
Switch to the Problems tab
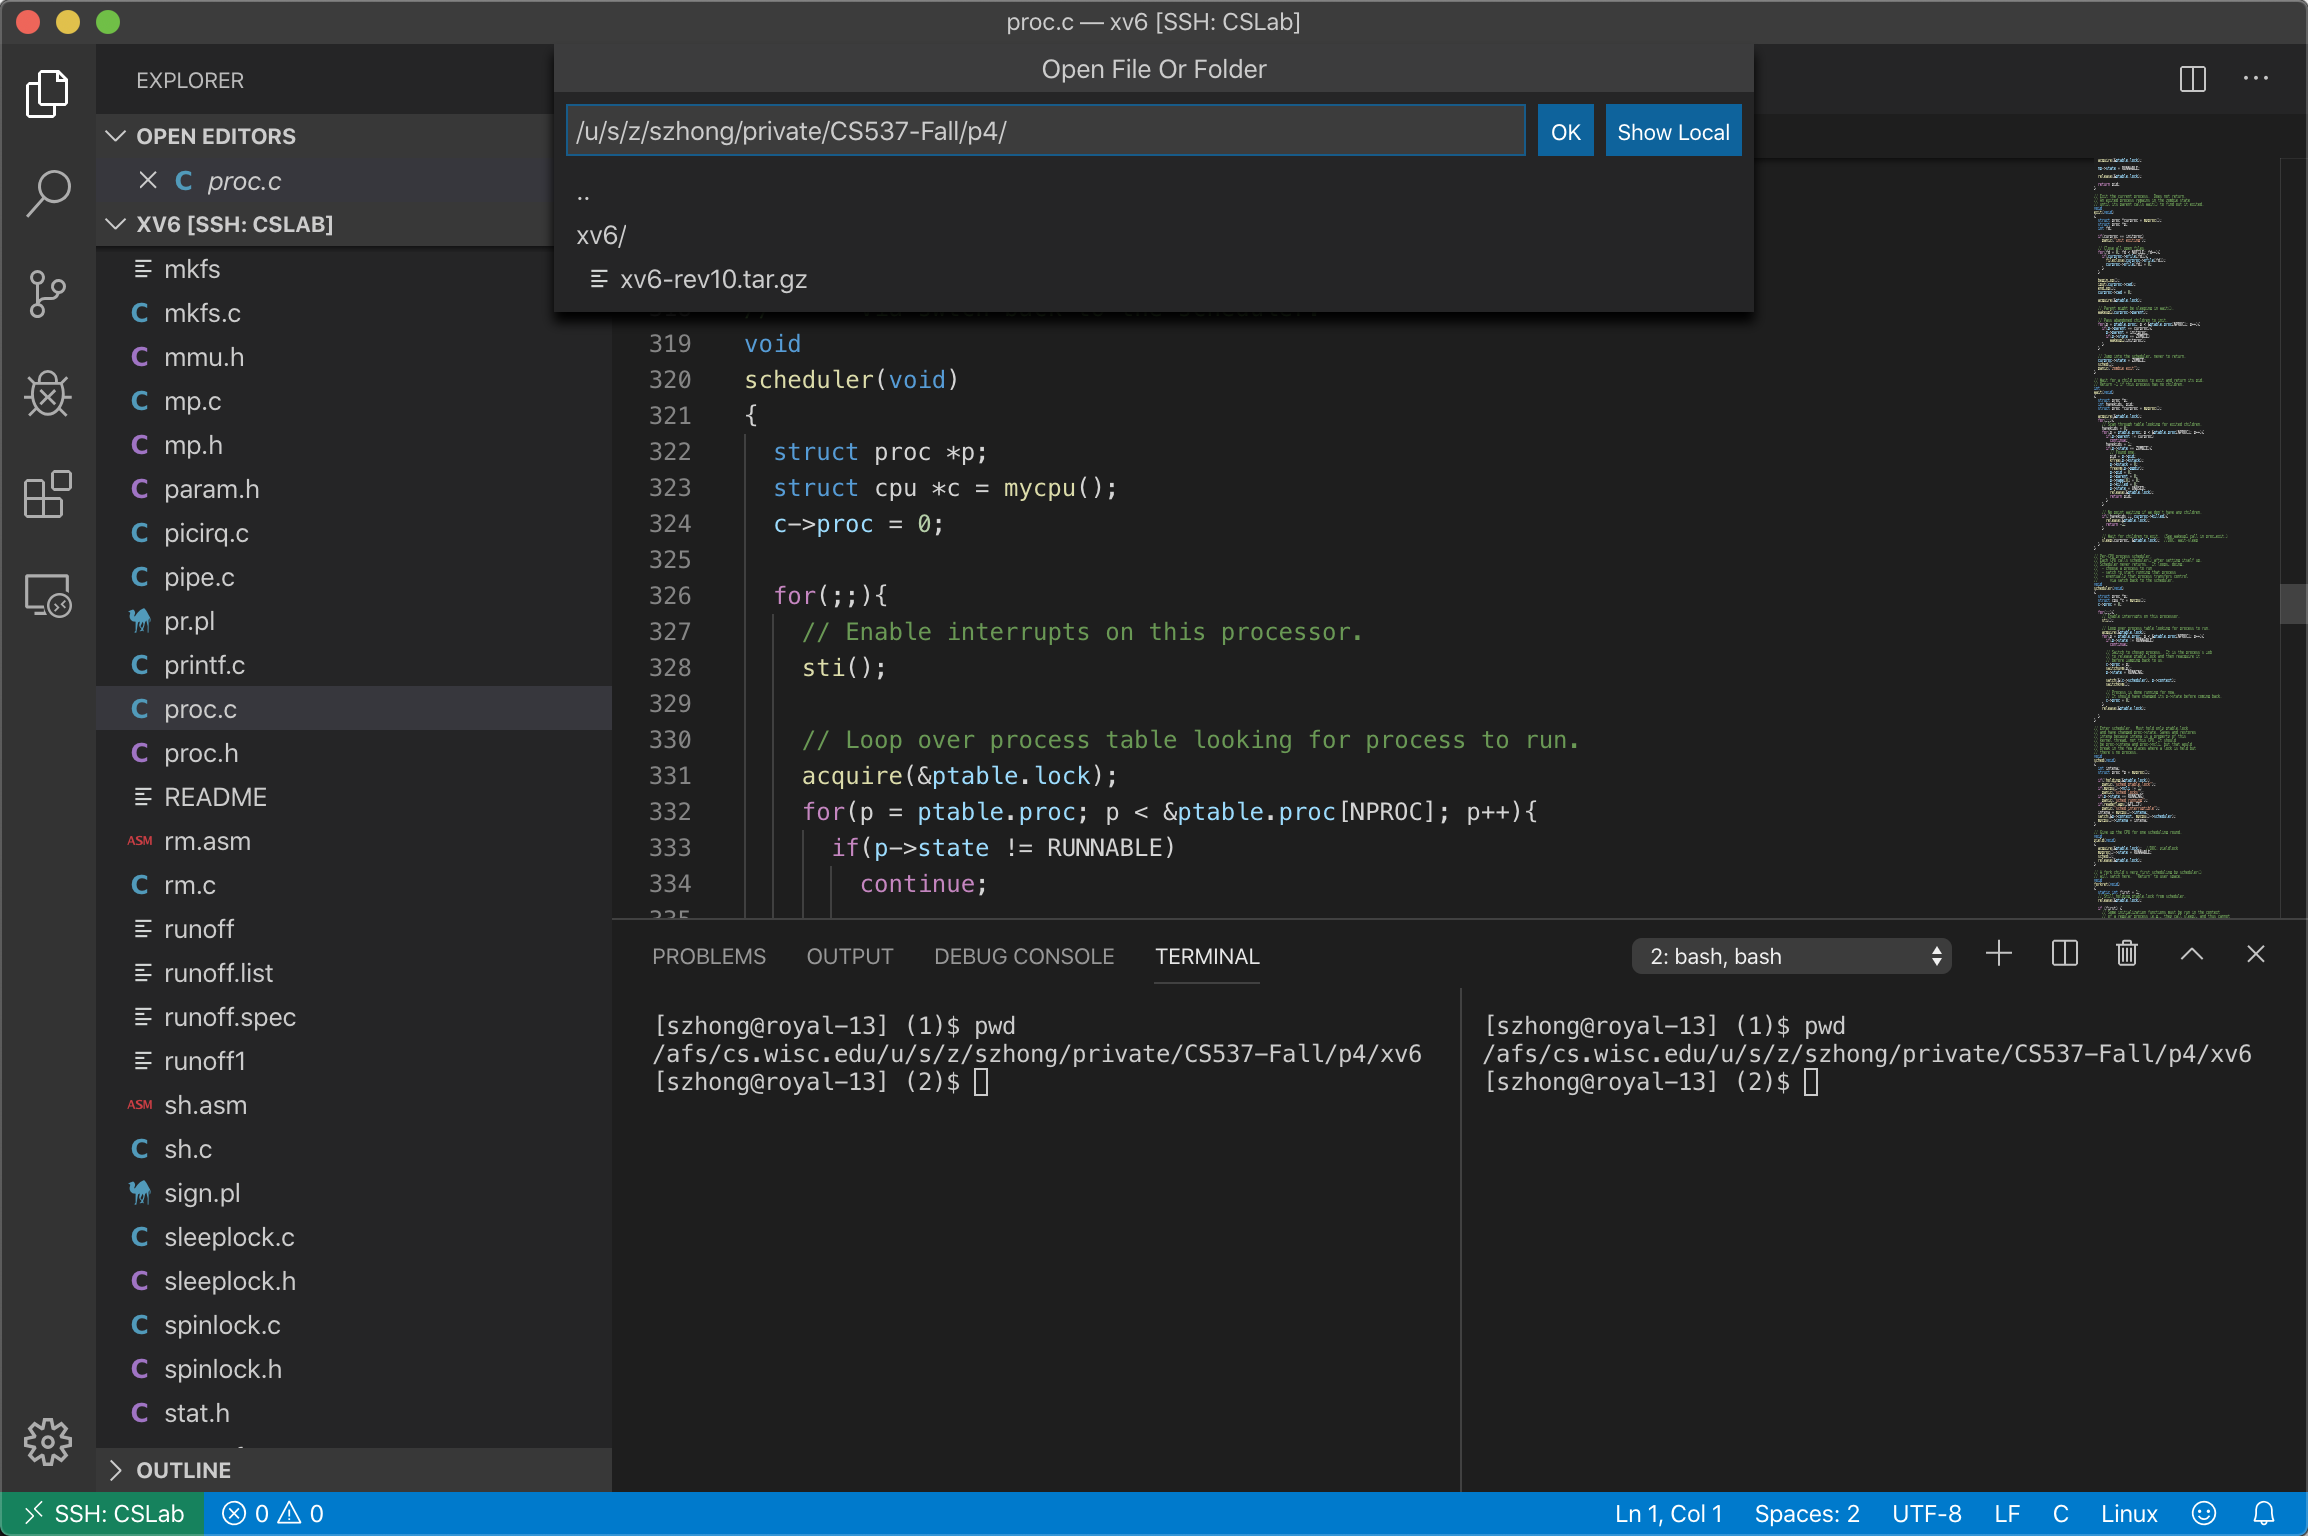(708, 956)
